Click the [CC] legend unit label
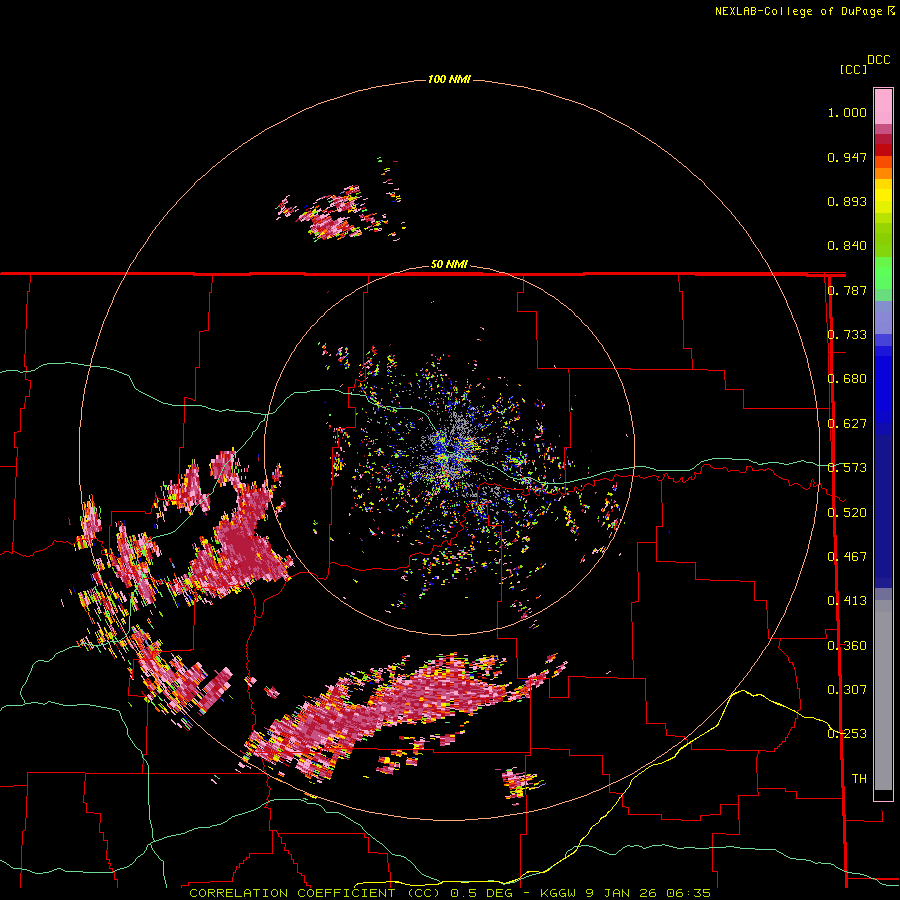 (x=853, y=69)
